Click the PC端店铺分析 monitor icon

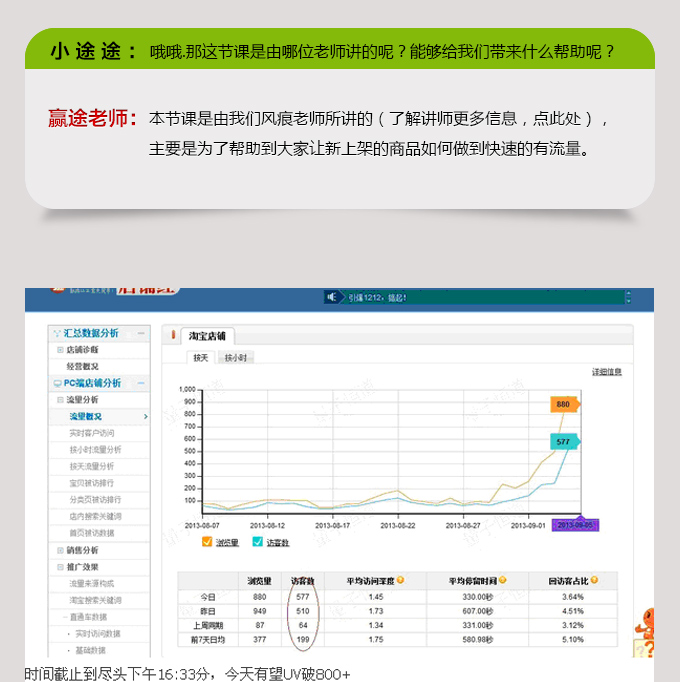coord(57,384)
